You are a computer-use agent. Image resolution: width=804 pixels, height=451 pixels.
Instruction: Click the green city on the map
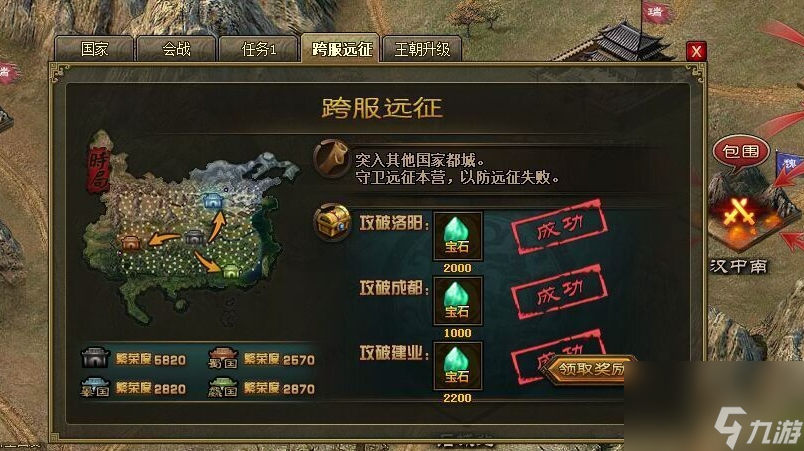pos(231,270)
